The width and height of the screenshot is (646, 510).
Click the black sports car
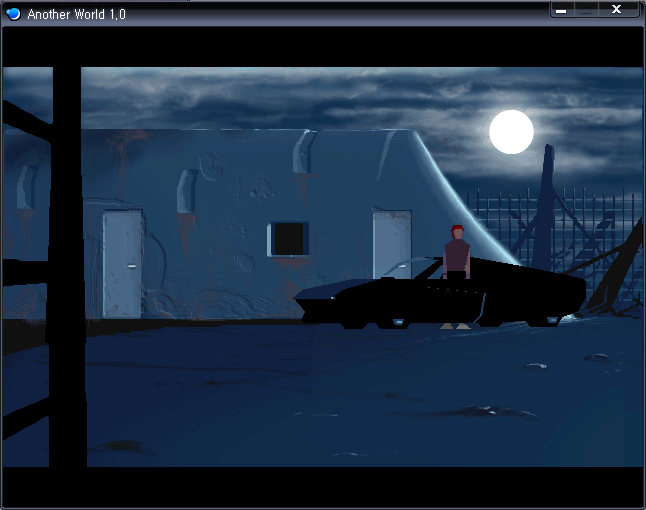click(440, 292)
